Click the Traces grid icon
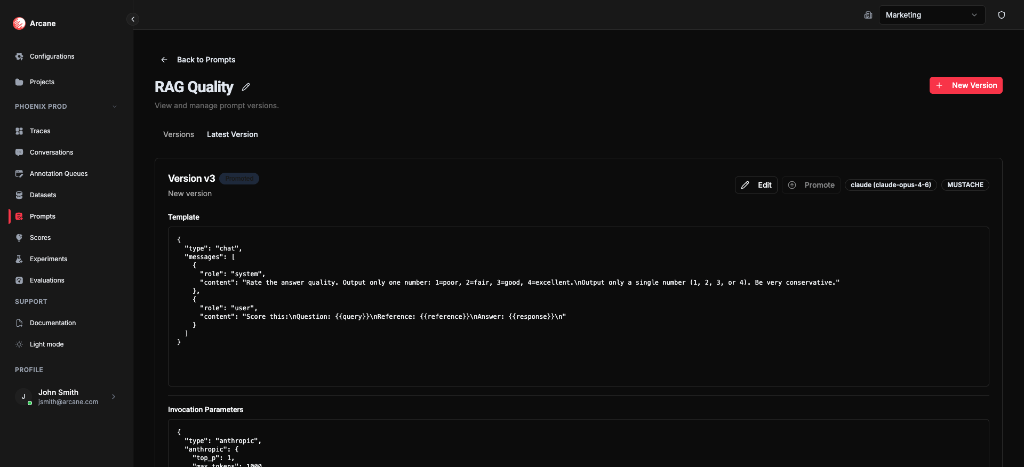1024x467 pixels. 20,131
